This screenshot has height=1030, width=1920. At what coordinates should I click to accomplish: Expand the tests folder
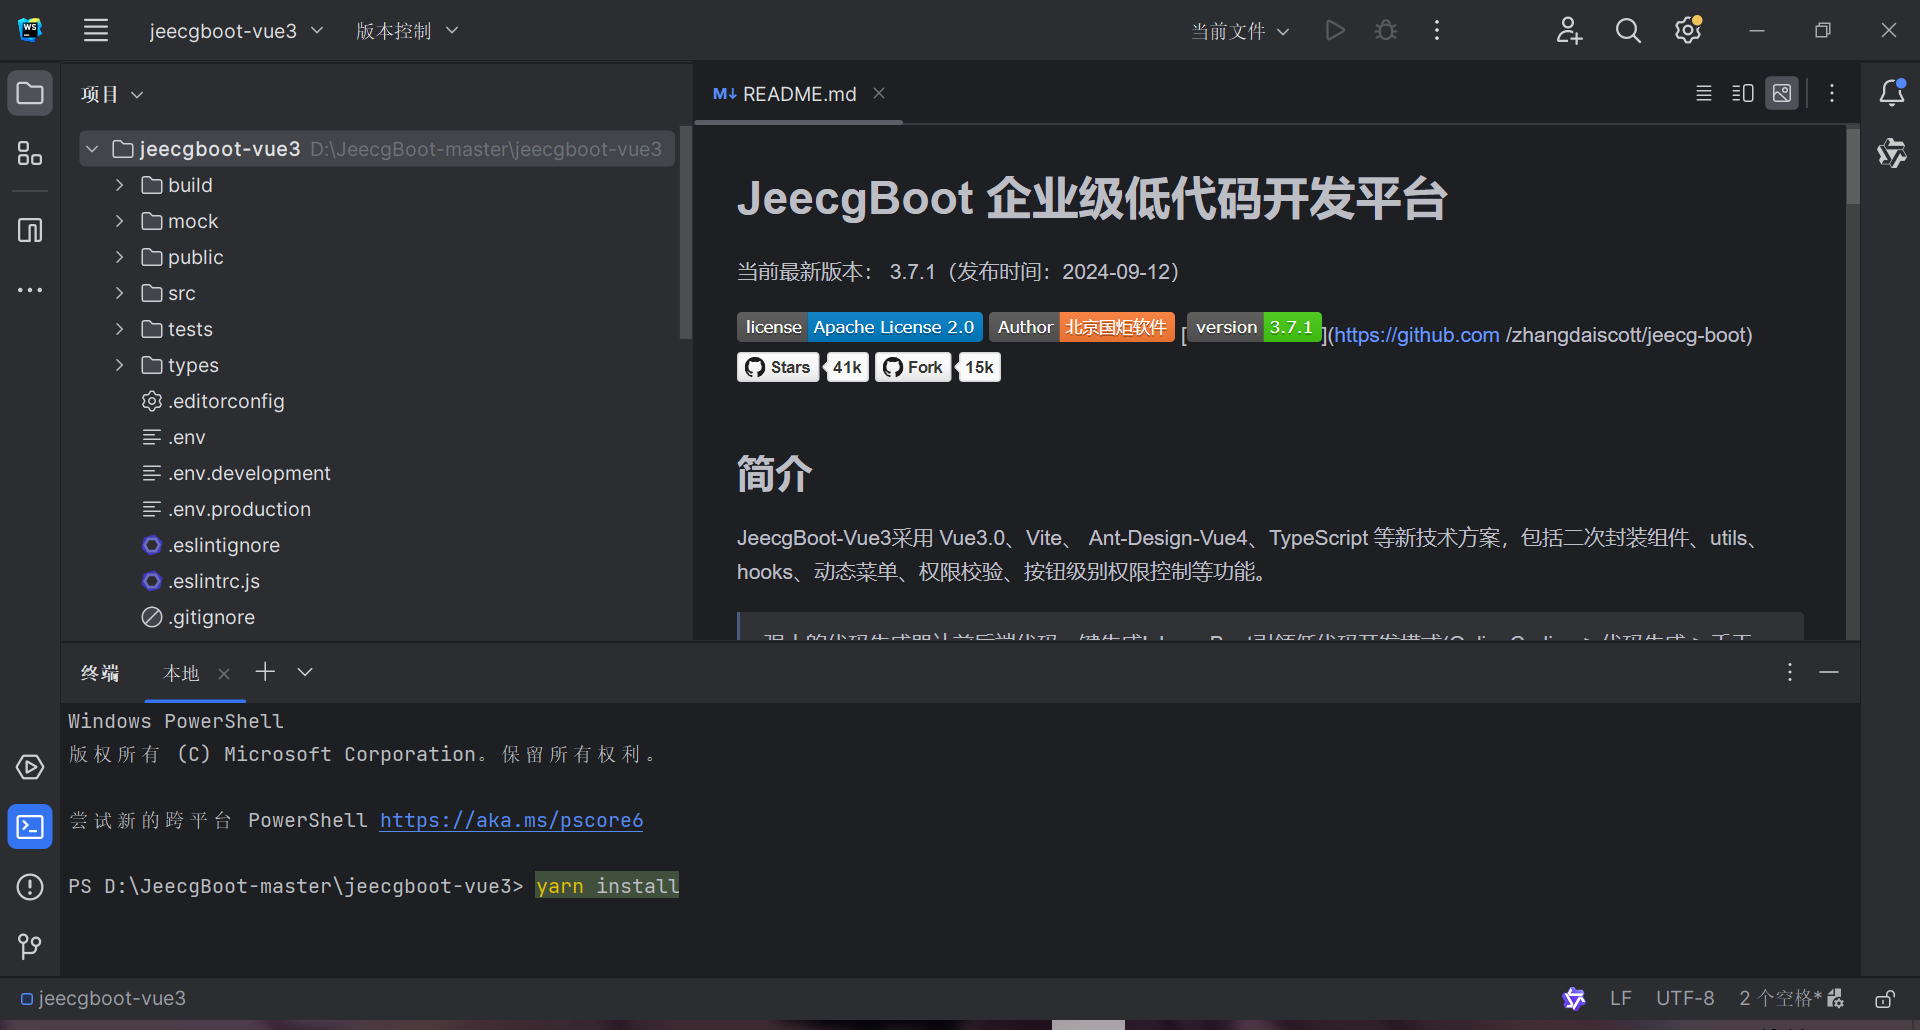119,329
